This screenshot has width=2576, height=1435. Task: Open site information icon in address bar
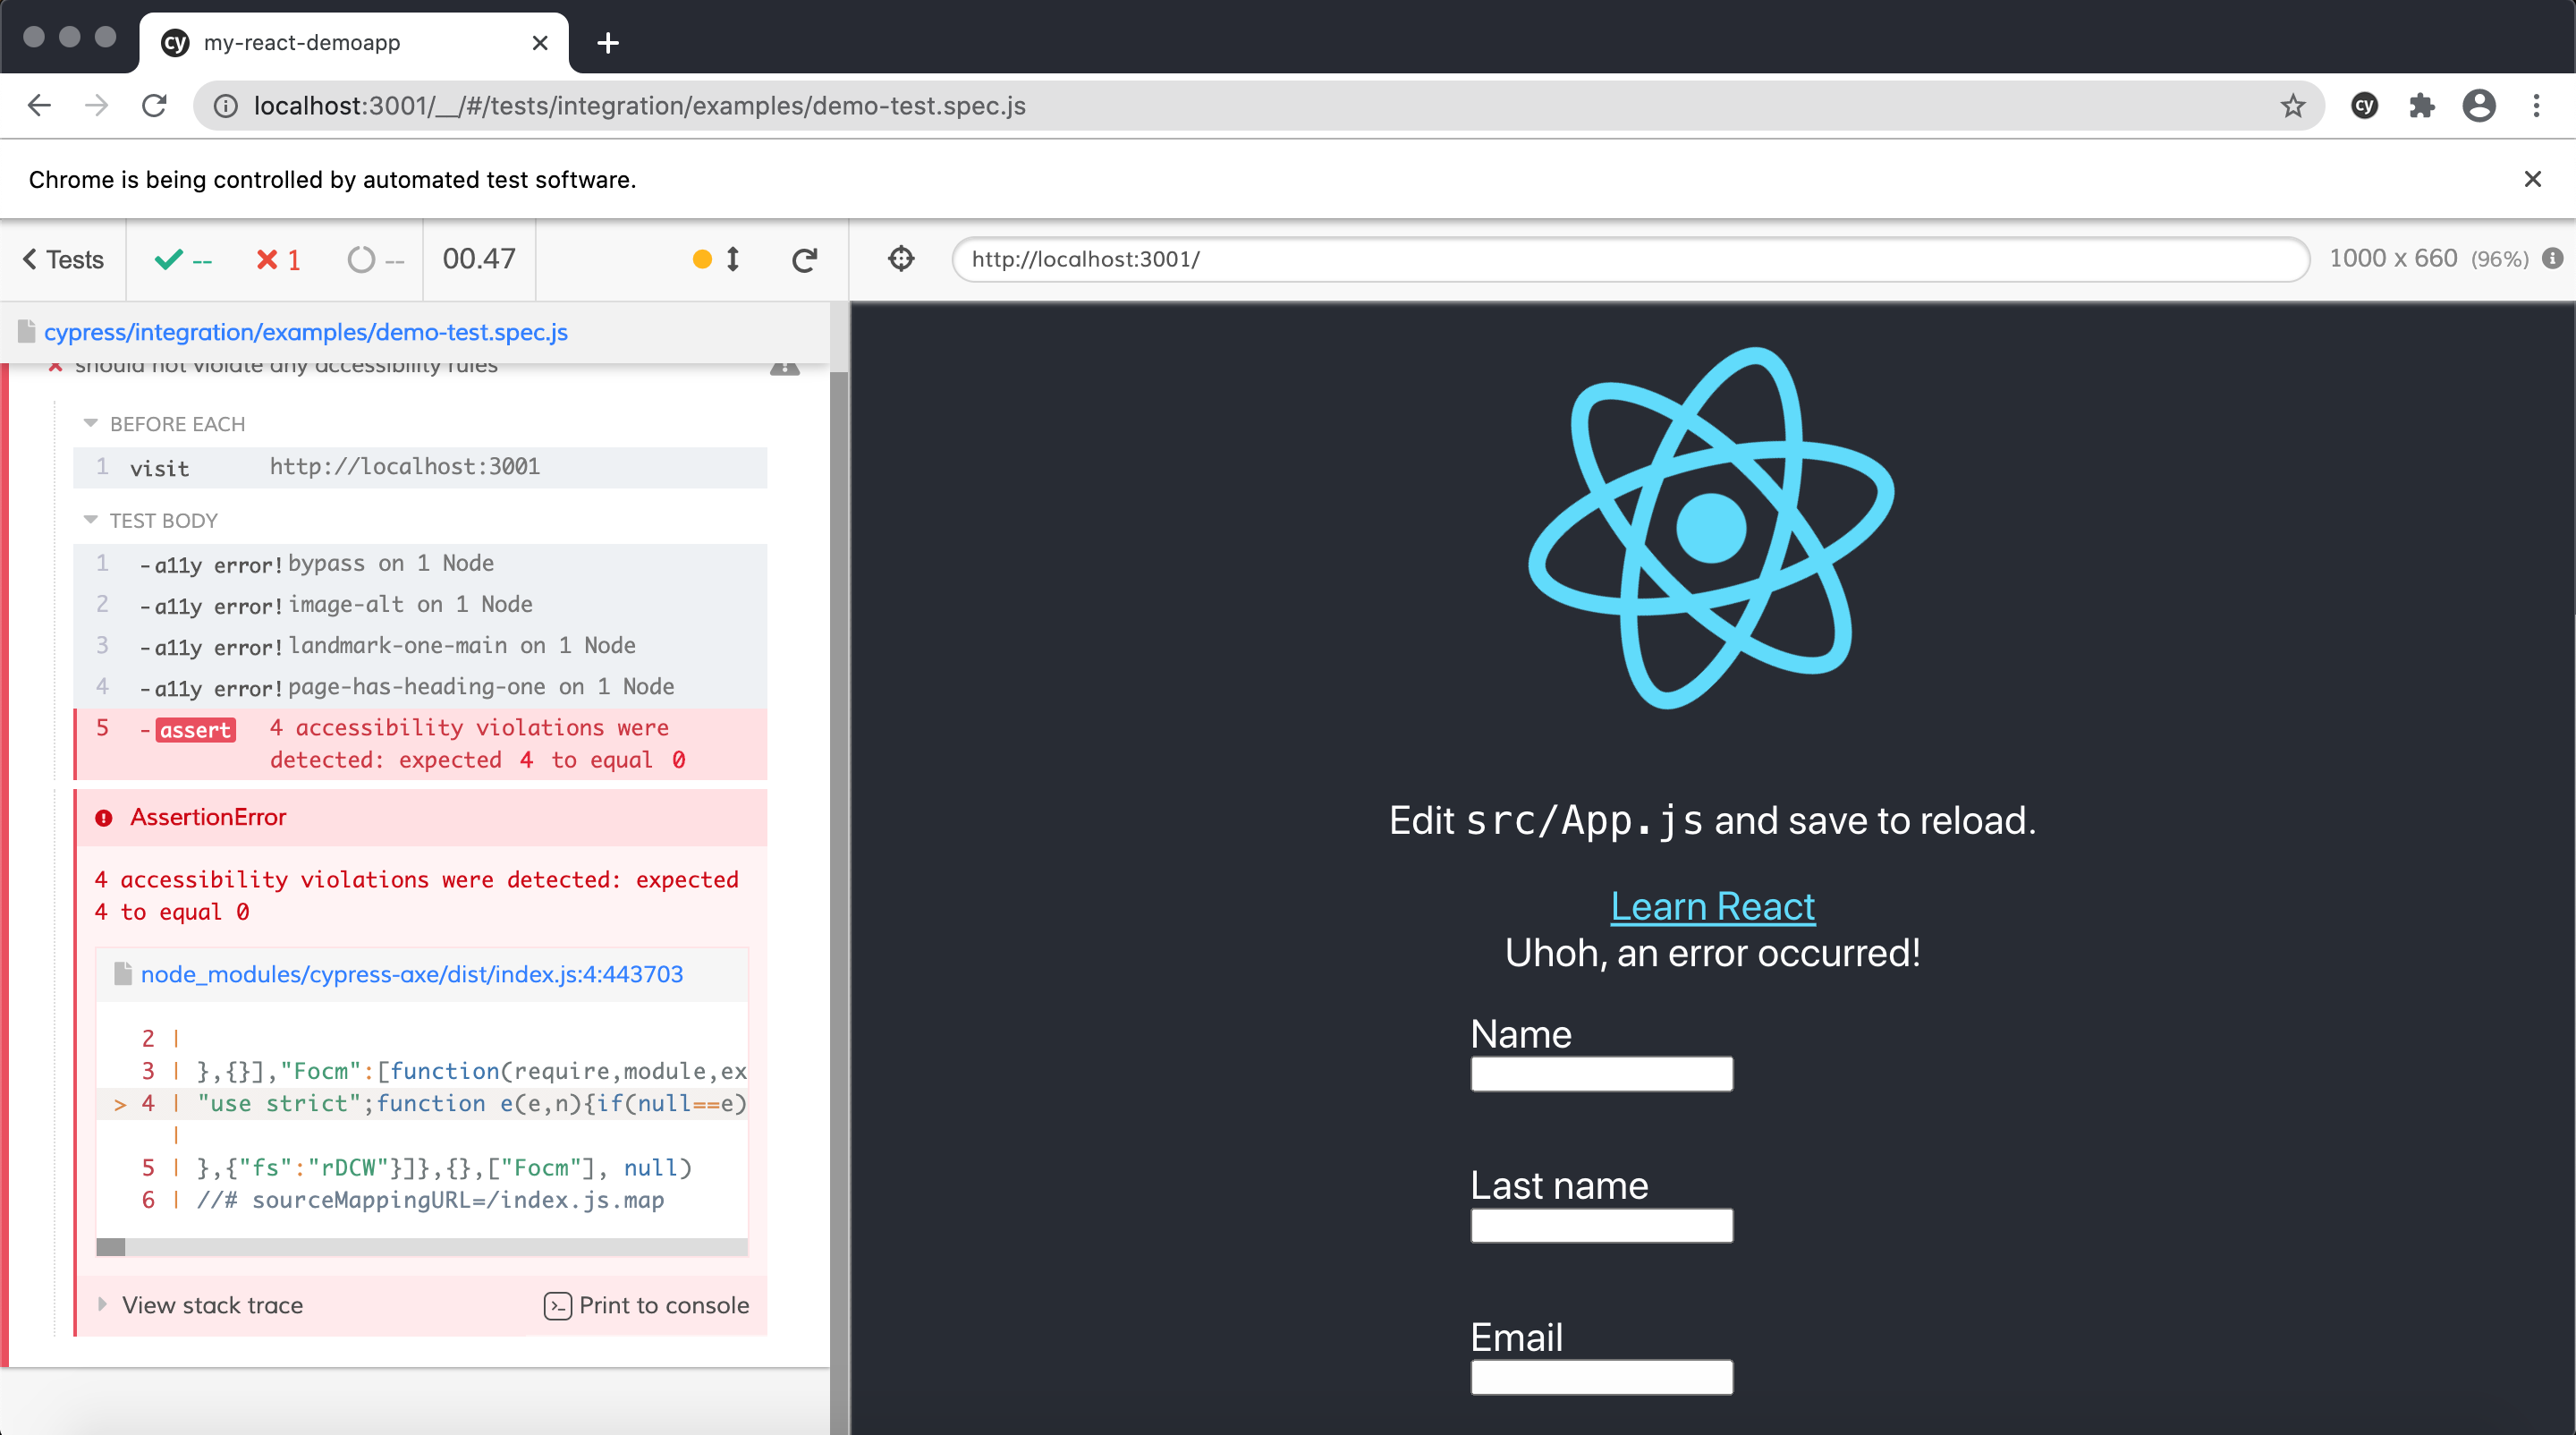tap(226, 106)
